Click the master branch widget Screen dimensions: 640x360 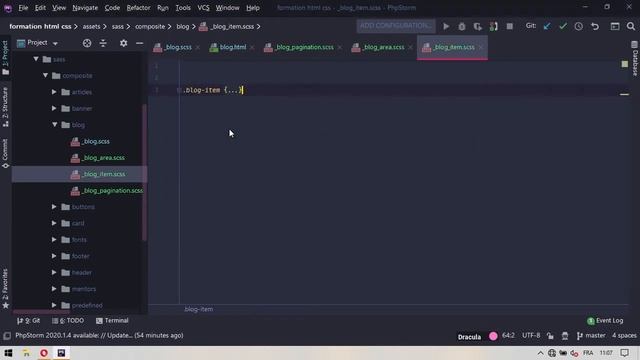click(x=591, y=336)
